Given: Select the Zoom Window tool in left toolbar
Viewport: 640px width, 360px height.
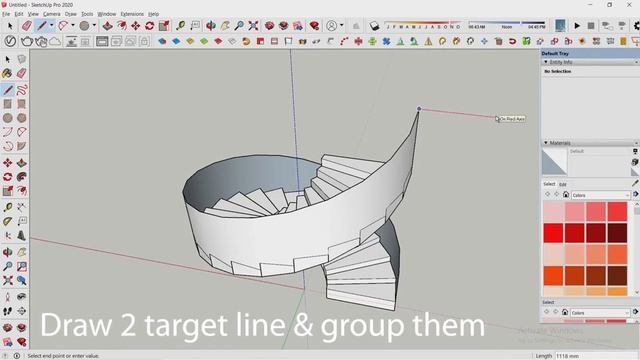Looking at the screenshot, I should point(22,266).
